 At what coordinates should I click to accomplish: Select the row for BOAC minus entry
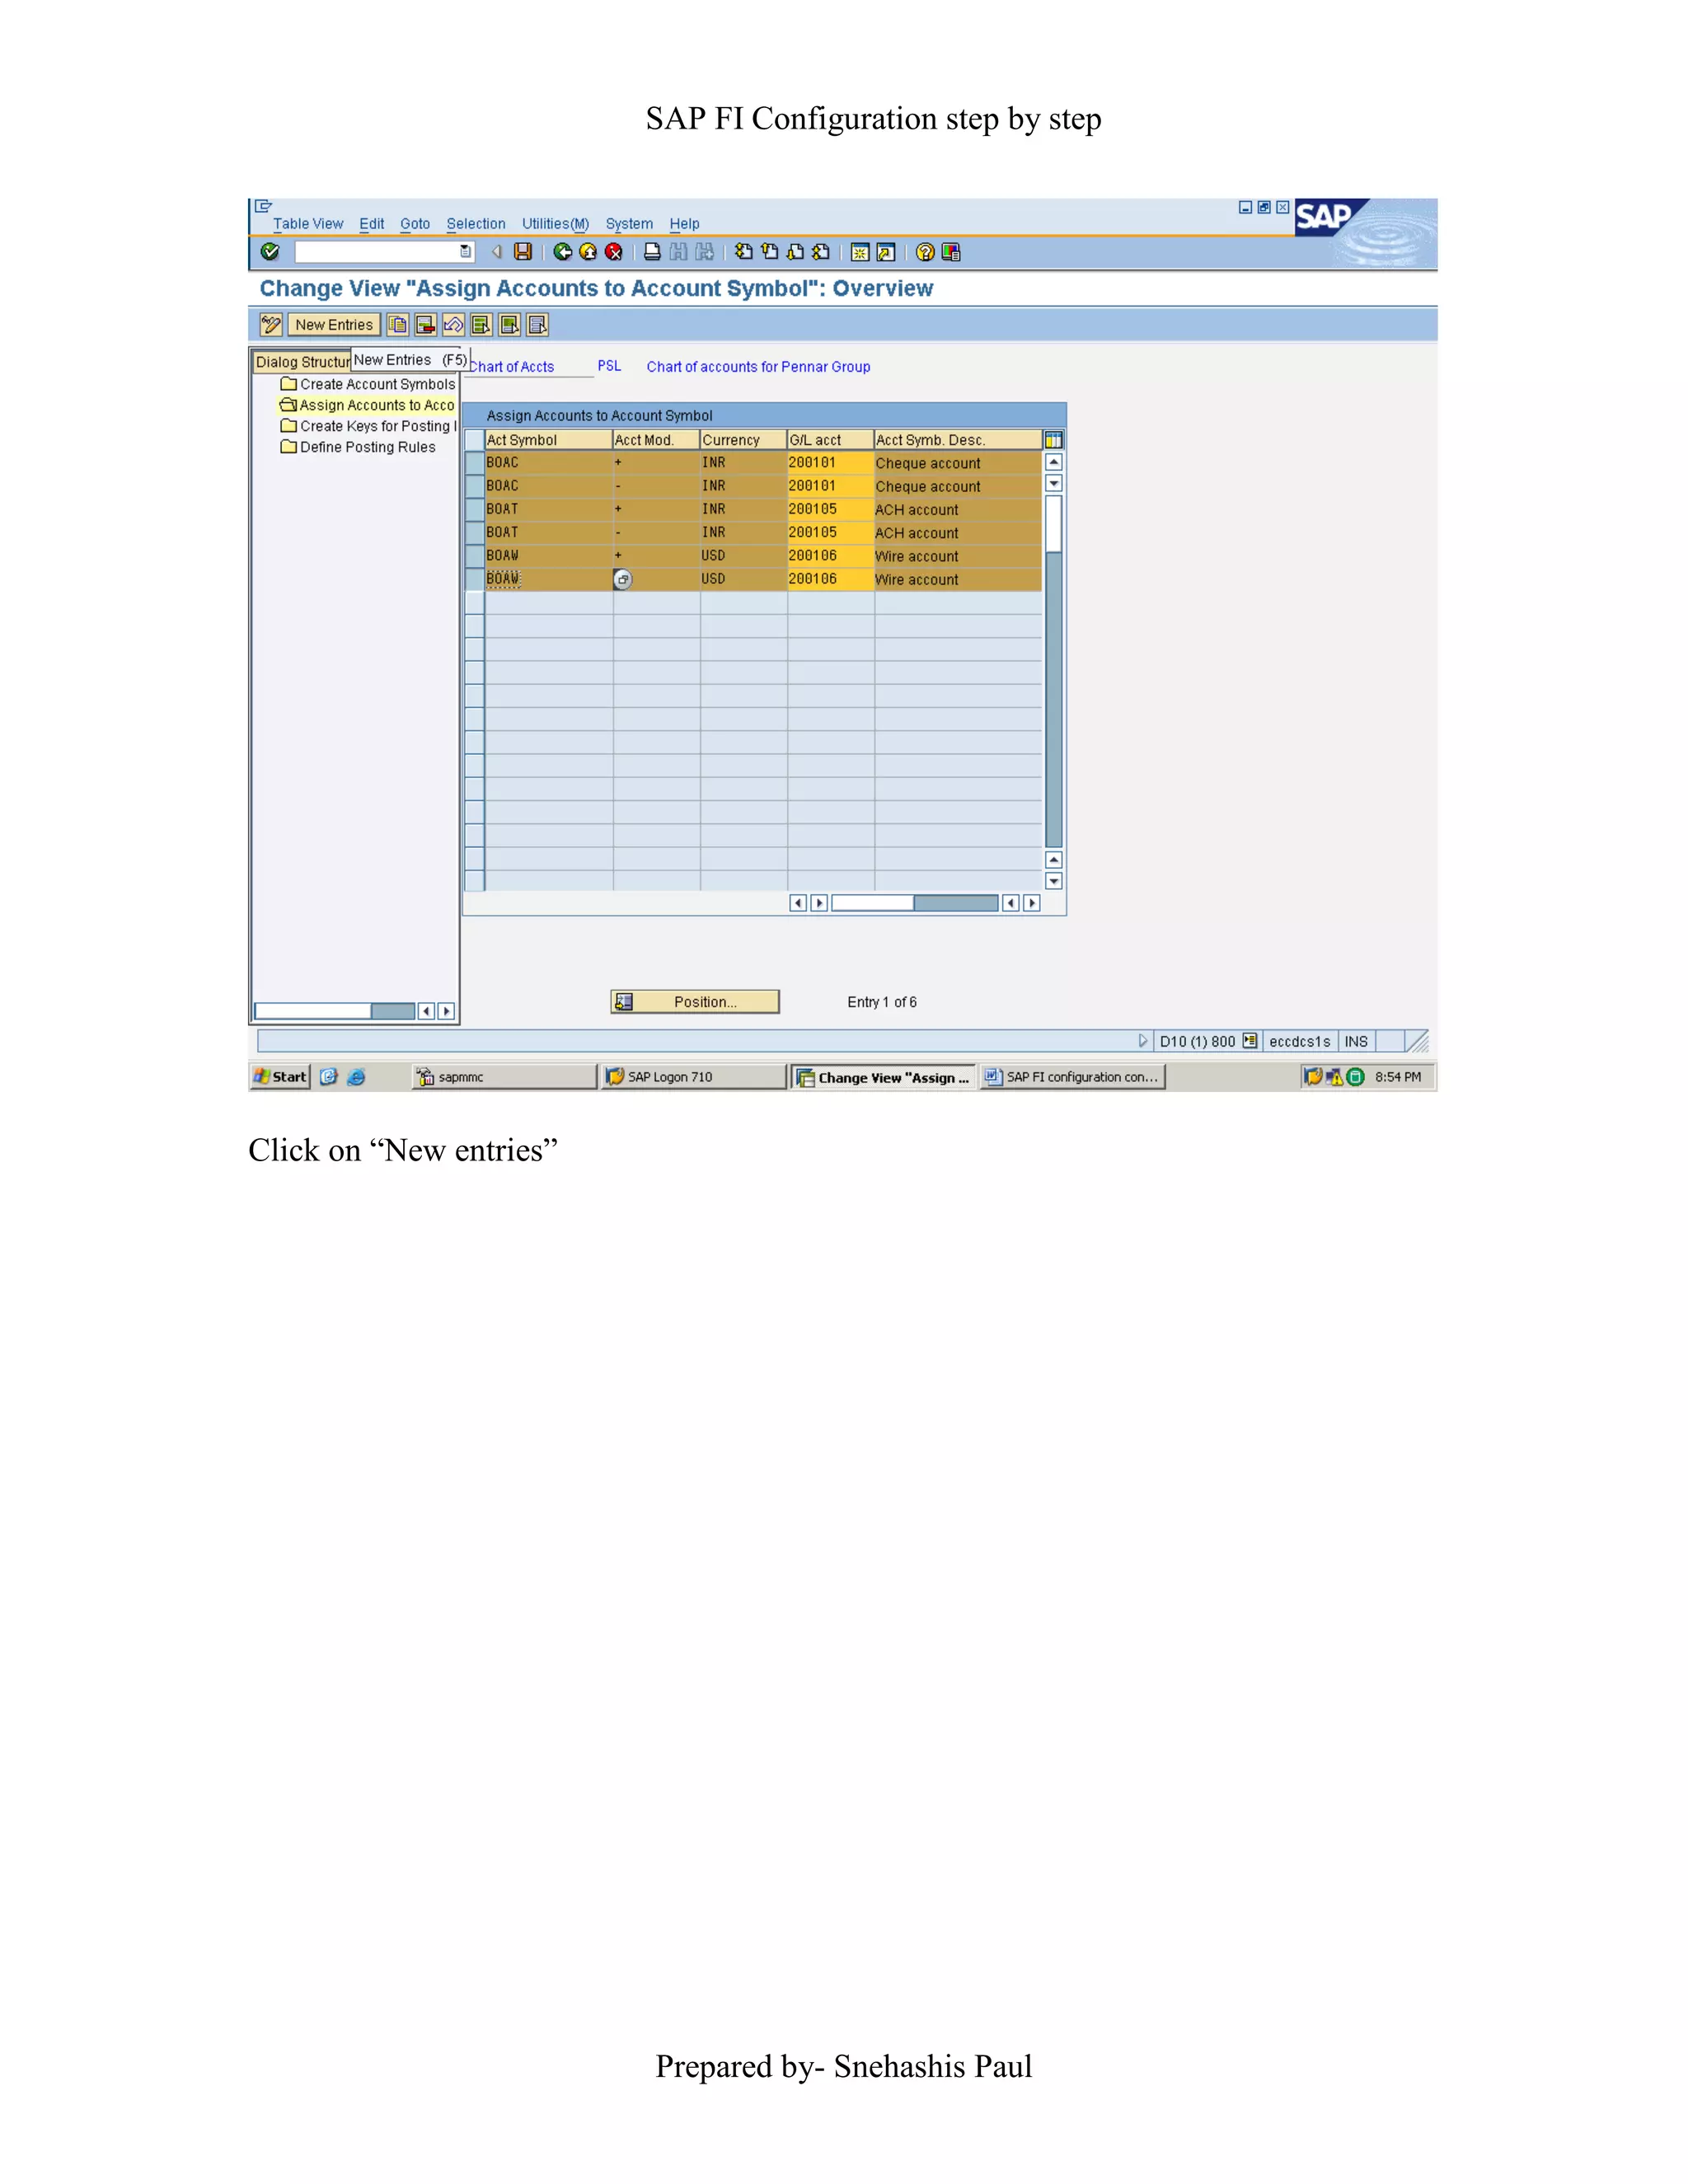point(474,486)
